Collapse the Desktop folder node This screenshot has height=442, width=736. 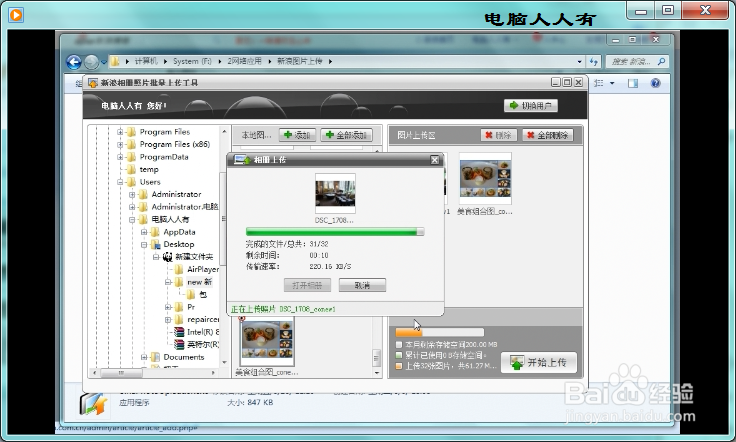[x=144, y=244]
